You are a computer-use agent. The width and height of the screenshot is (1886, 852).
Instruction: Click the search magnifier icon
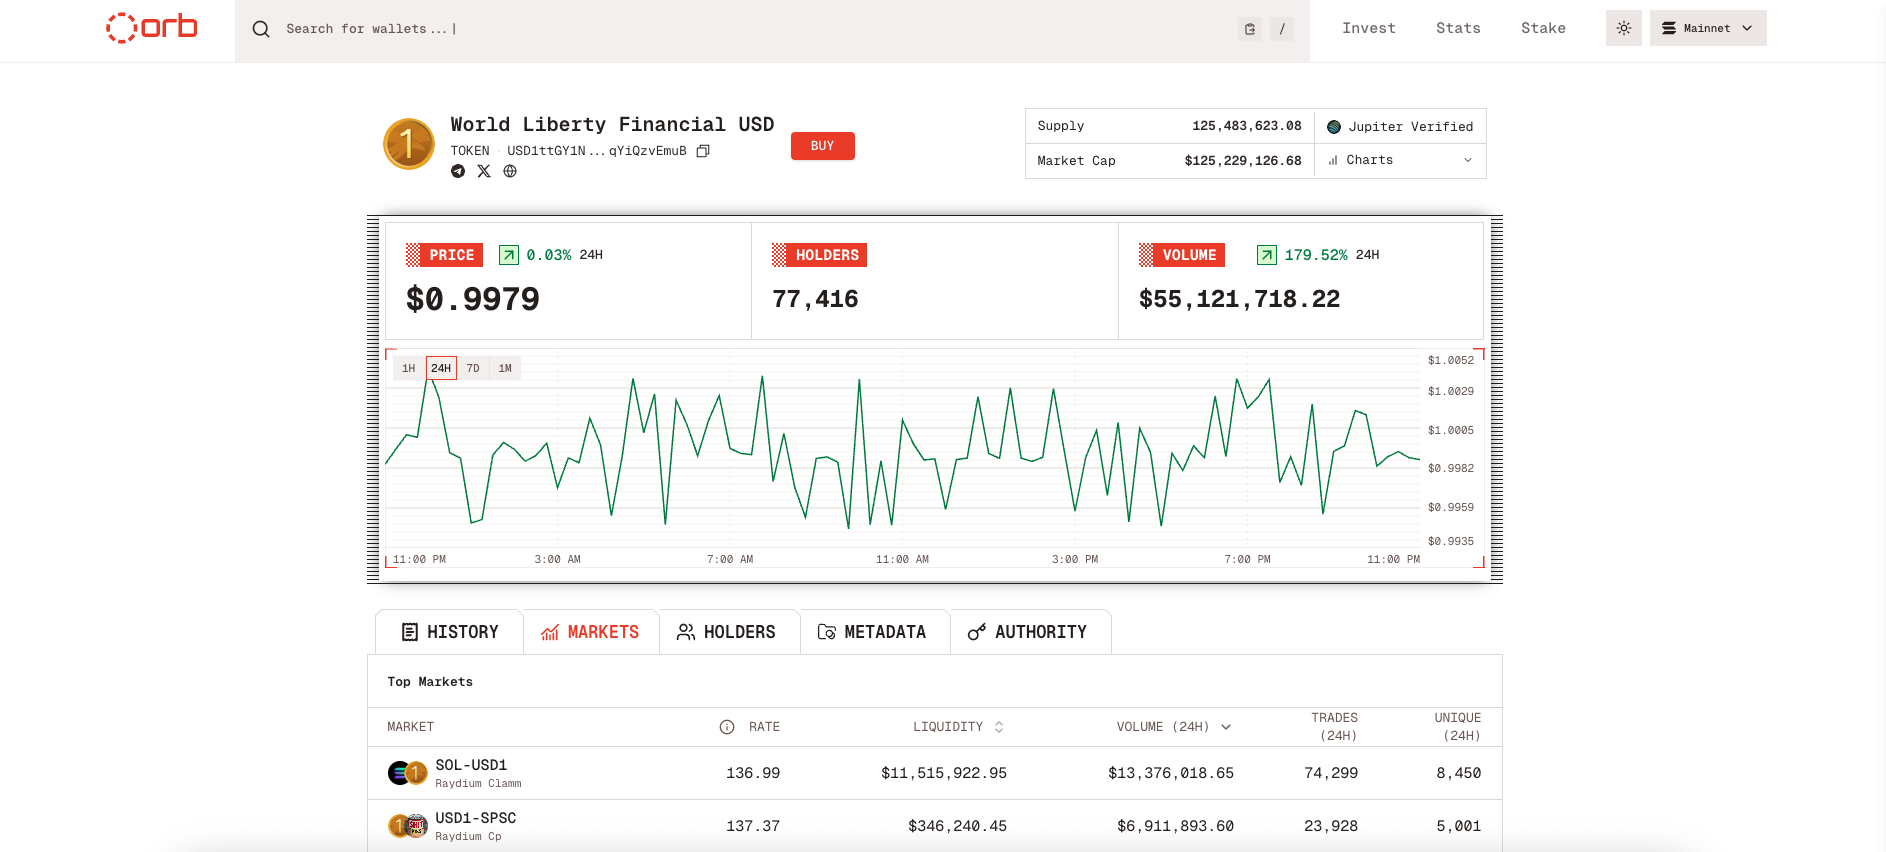[x=261, y=29]
